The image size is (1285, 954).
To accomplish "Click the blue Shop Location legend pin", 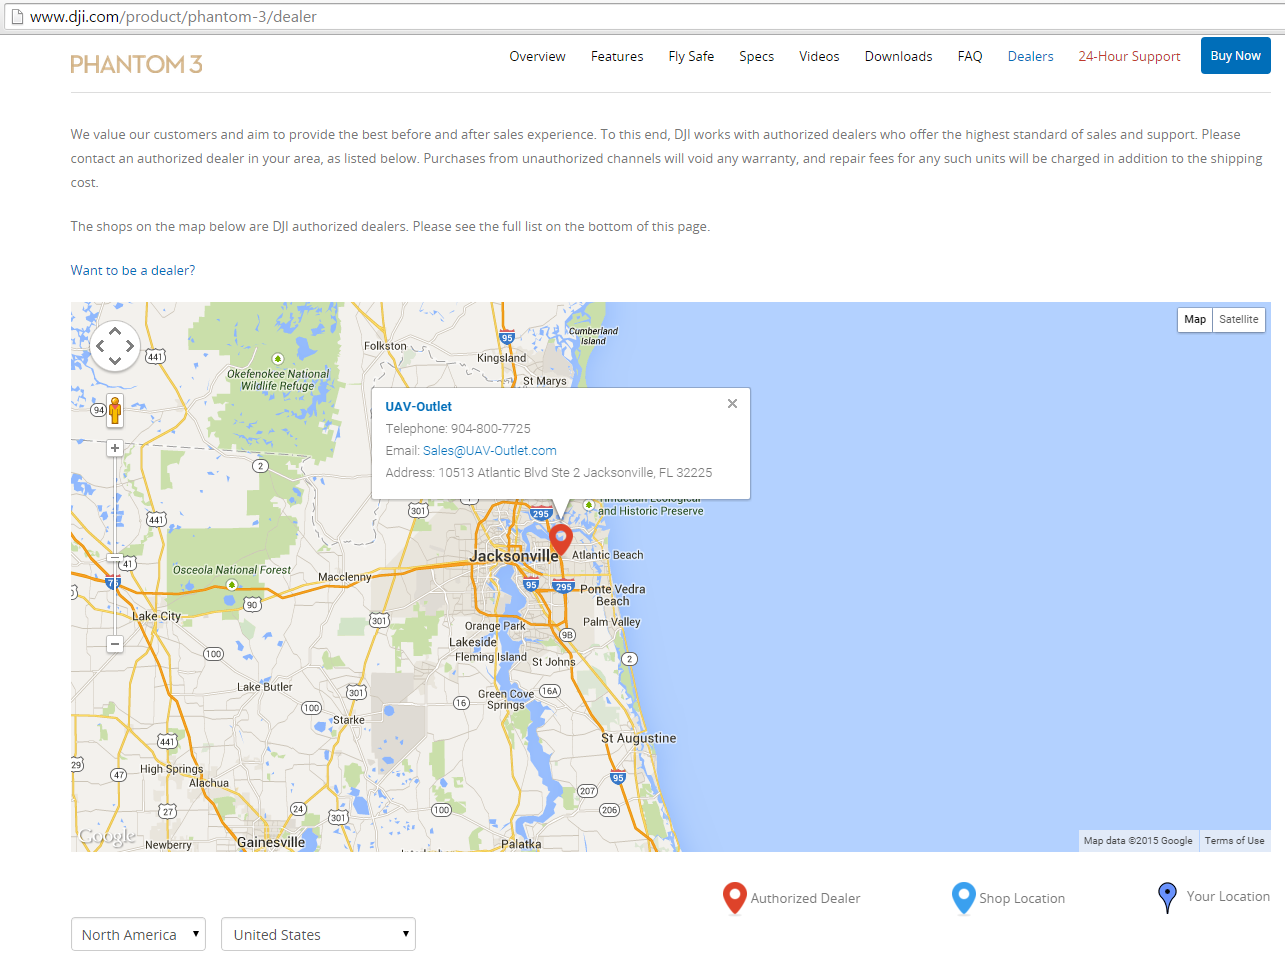I will pos(963,898).
